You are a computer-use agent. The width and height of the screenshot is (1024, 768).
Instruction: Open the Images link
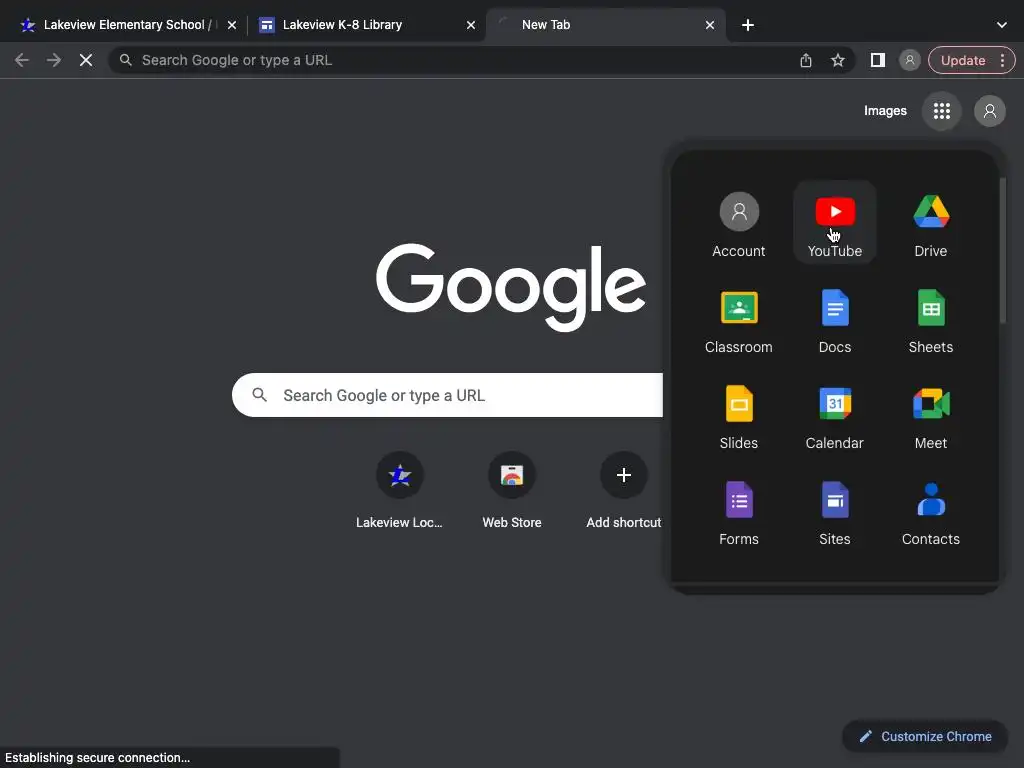885,111
